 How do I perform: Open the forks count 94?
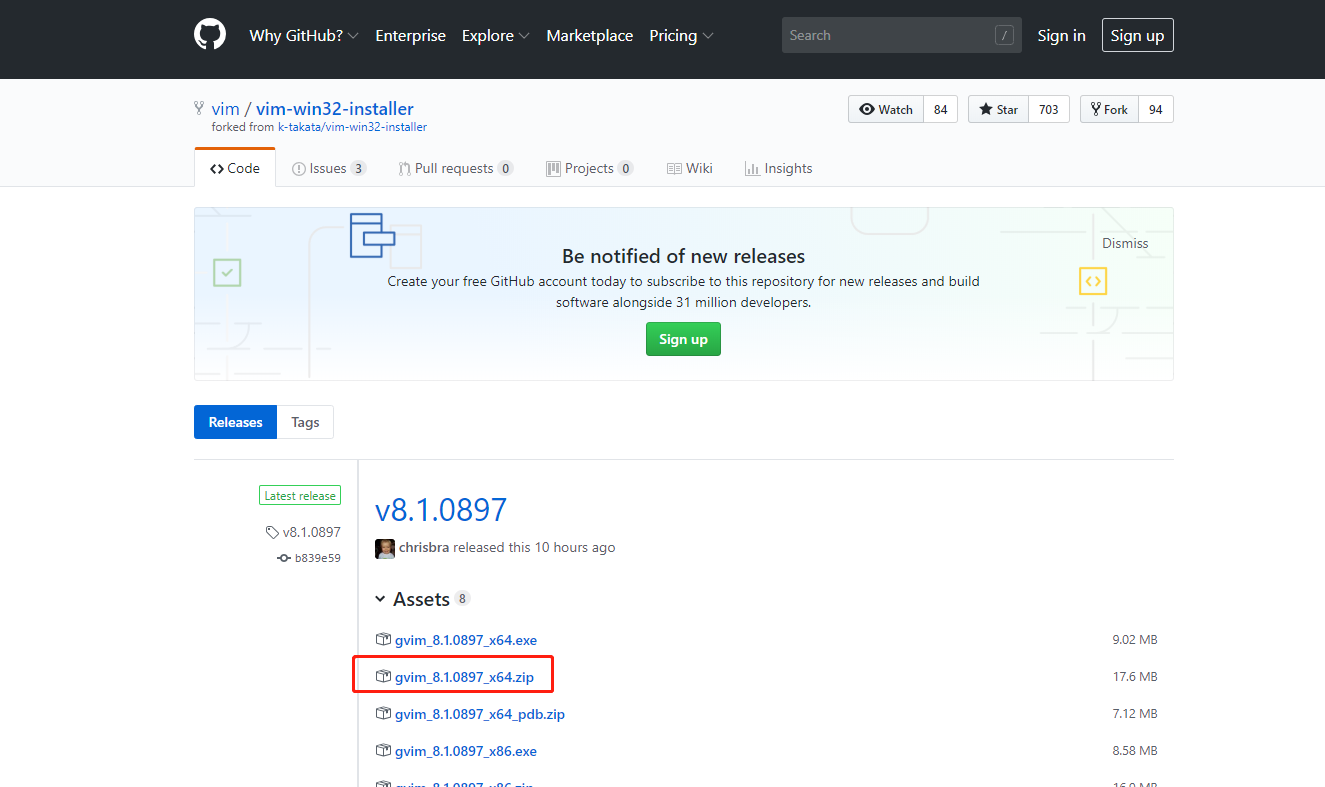tap(1155, 109)
